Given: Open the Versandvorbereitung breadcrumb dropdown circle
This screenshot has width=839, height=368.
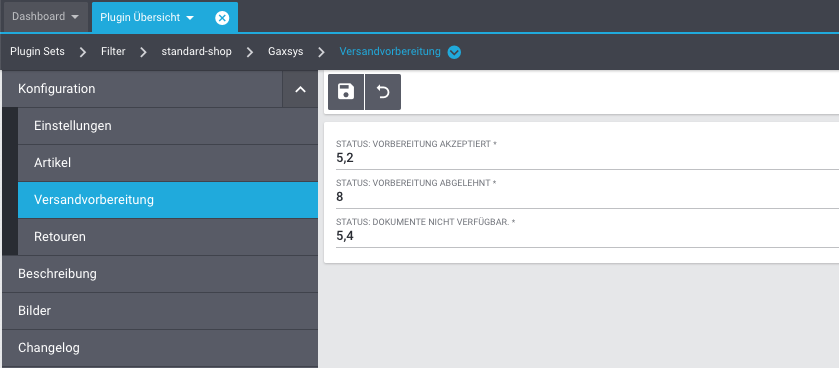Looking at the screenshot, I should coord(454,52).
